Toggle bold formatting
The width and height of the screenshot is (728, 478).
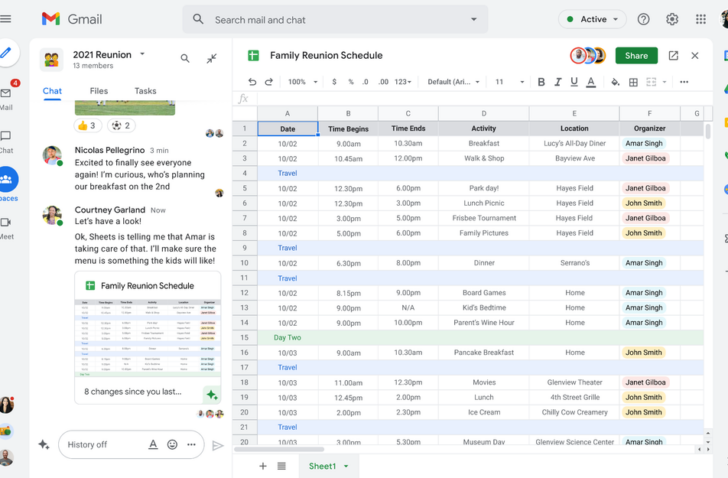click(541, 82)
